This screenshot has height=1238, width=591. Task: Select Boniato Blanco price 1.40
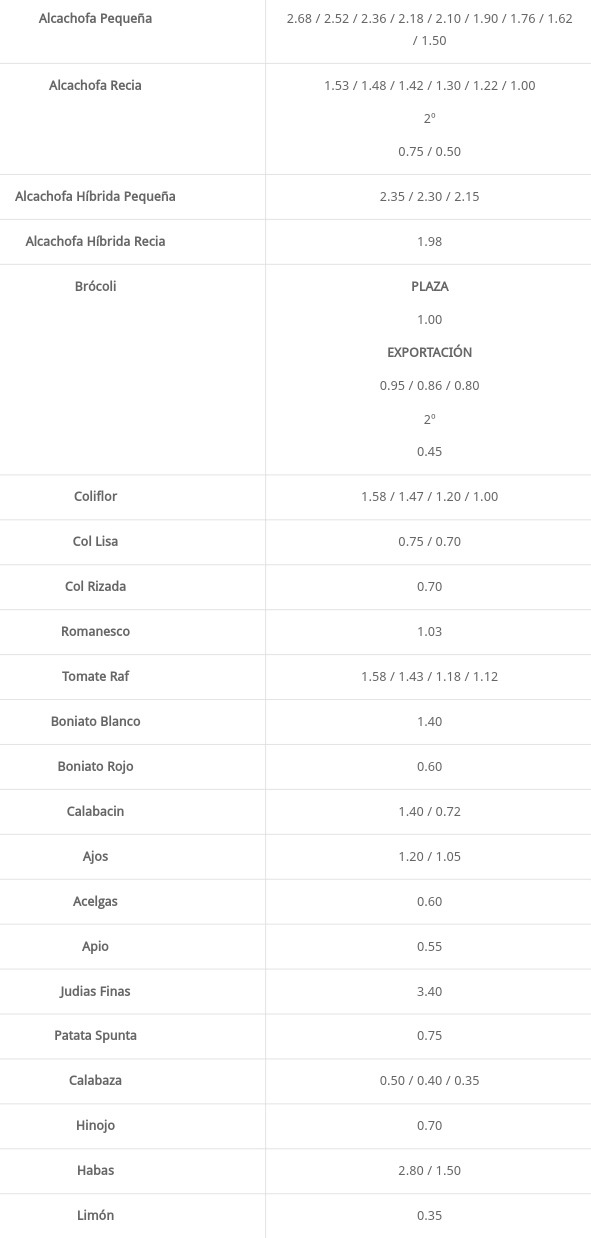pyautogui.click(x=429, y=722)
